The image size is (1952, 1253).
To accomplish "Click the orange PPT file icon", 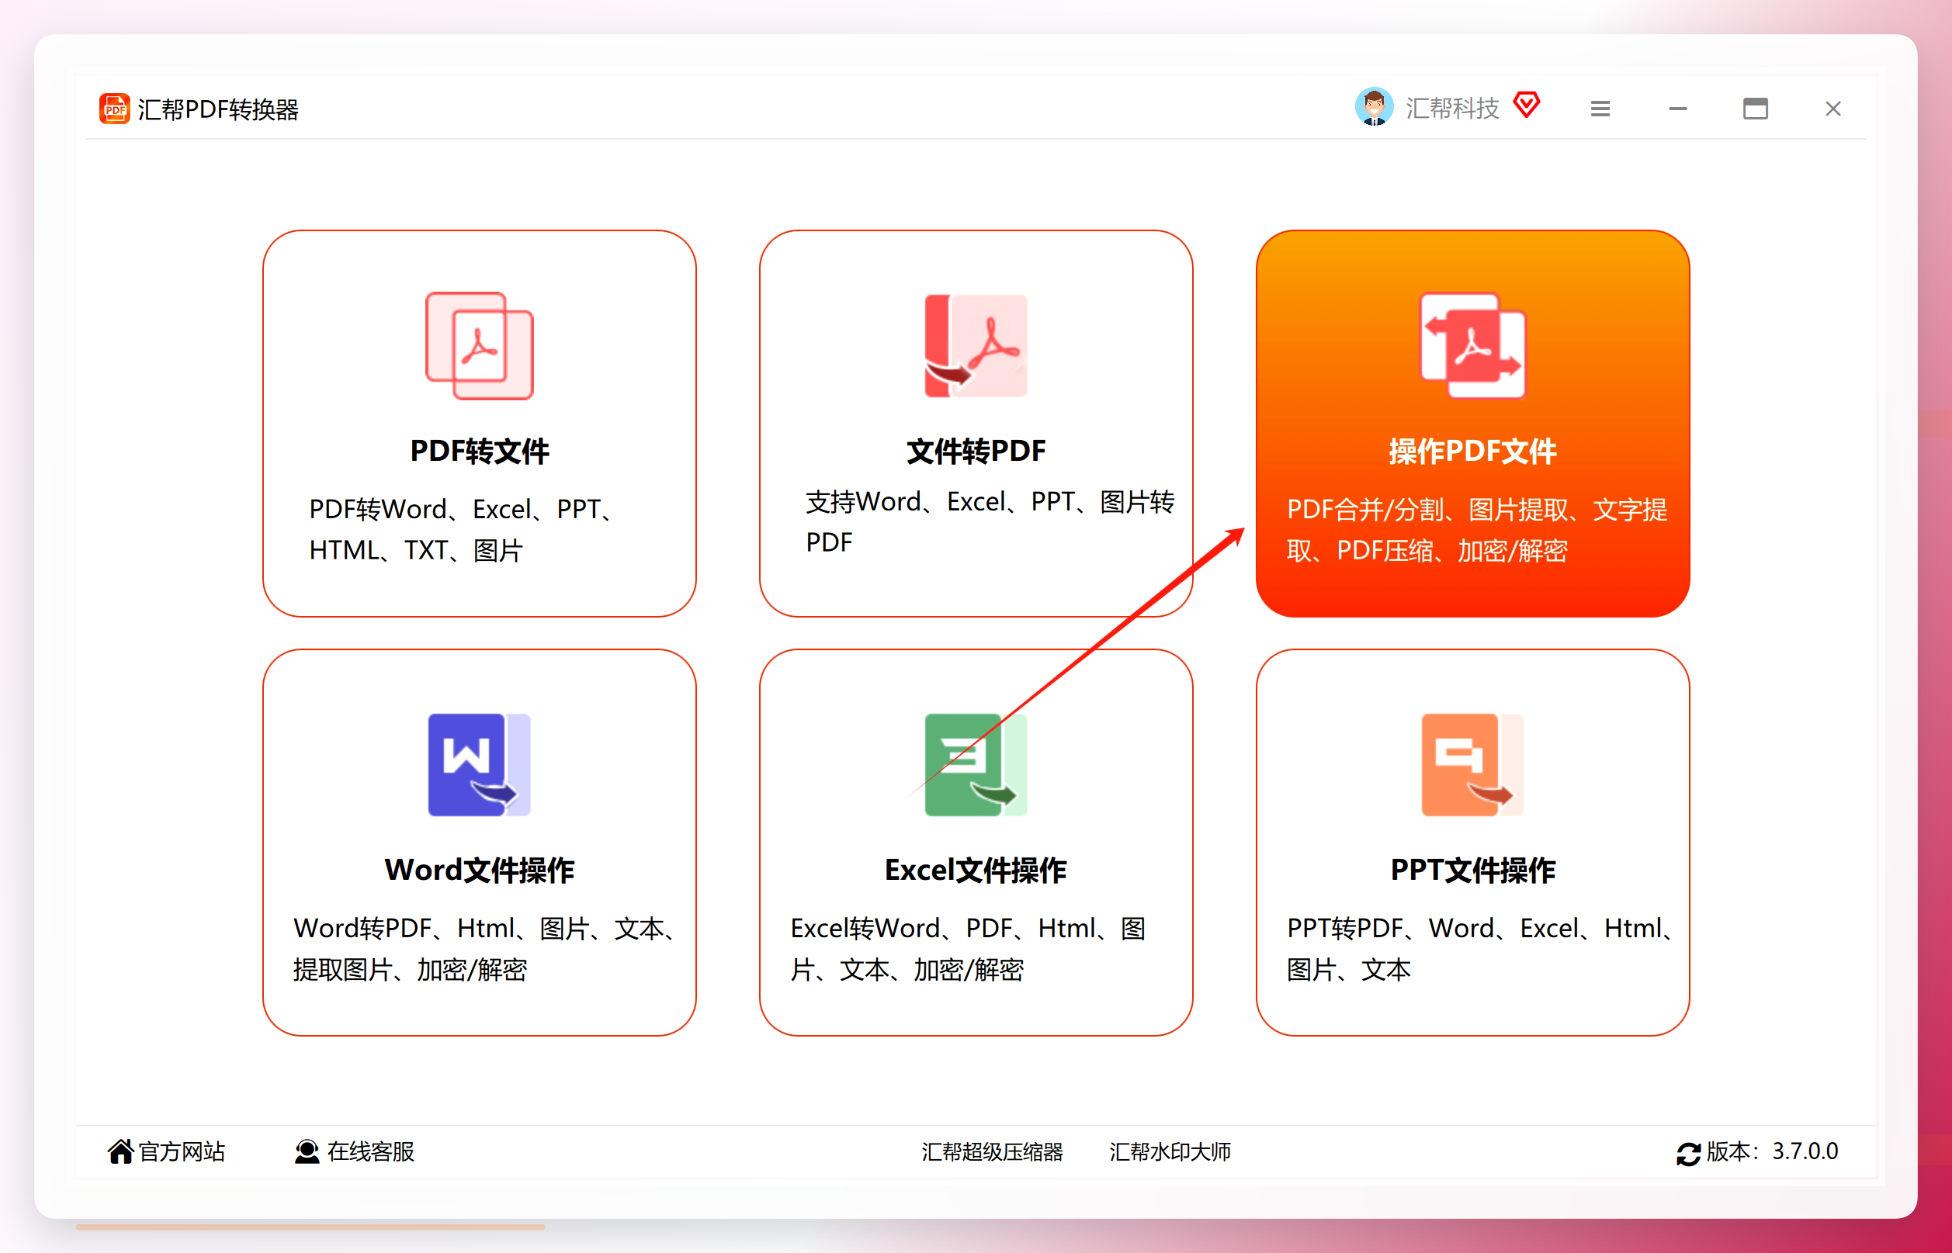I will pos(1472,765).
